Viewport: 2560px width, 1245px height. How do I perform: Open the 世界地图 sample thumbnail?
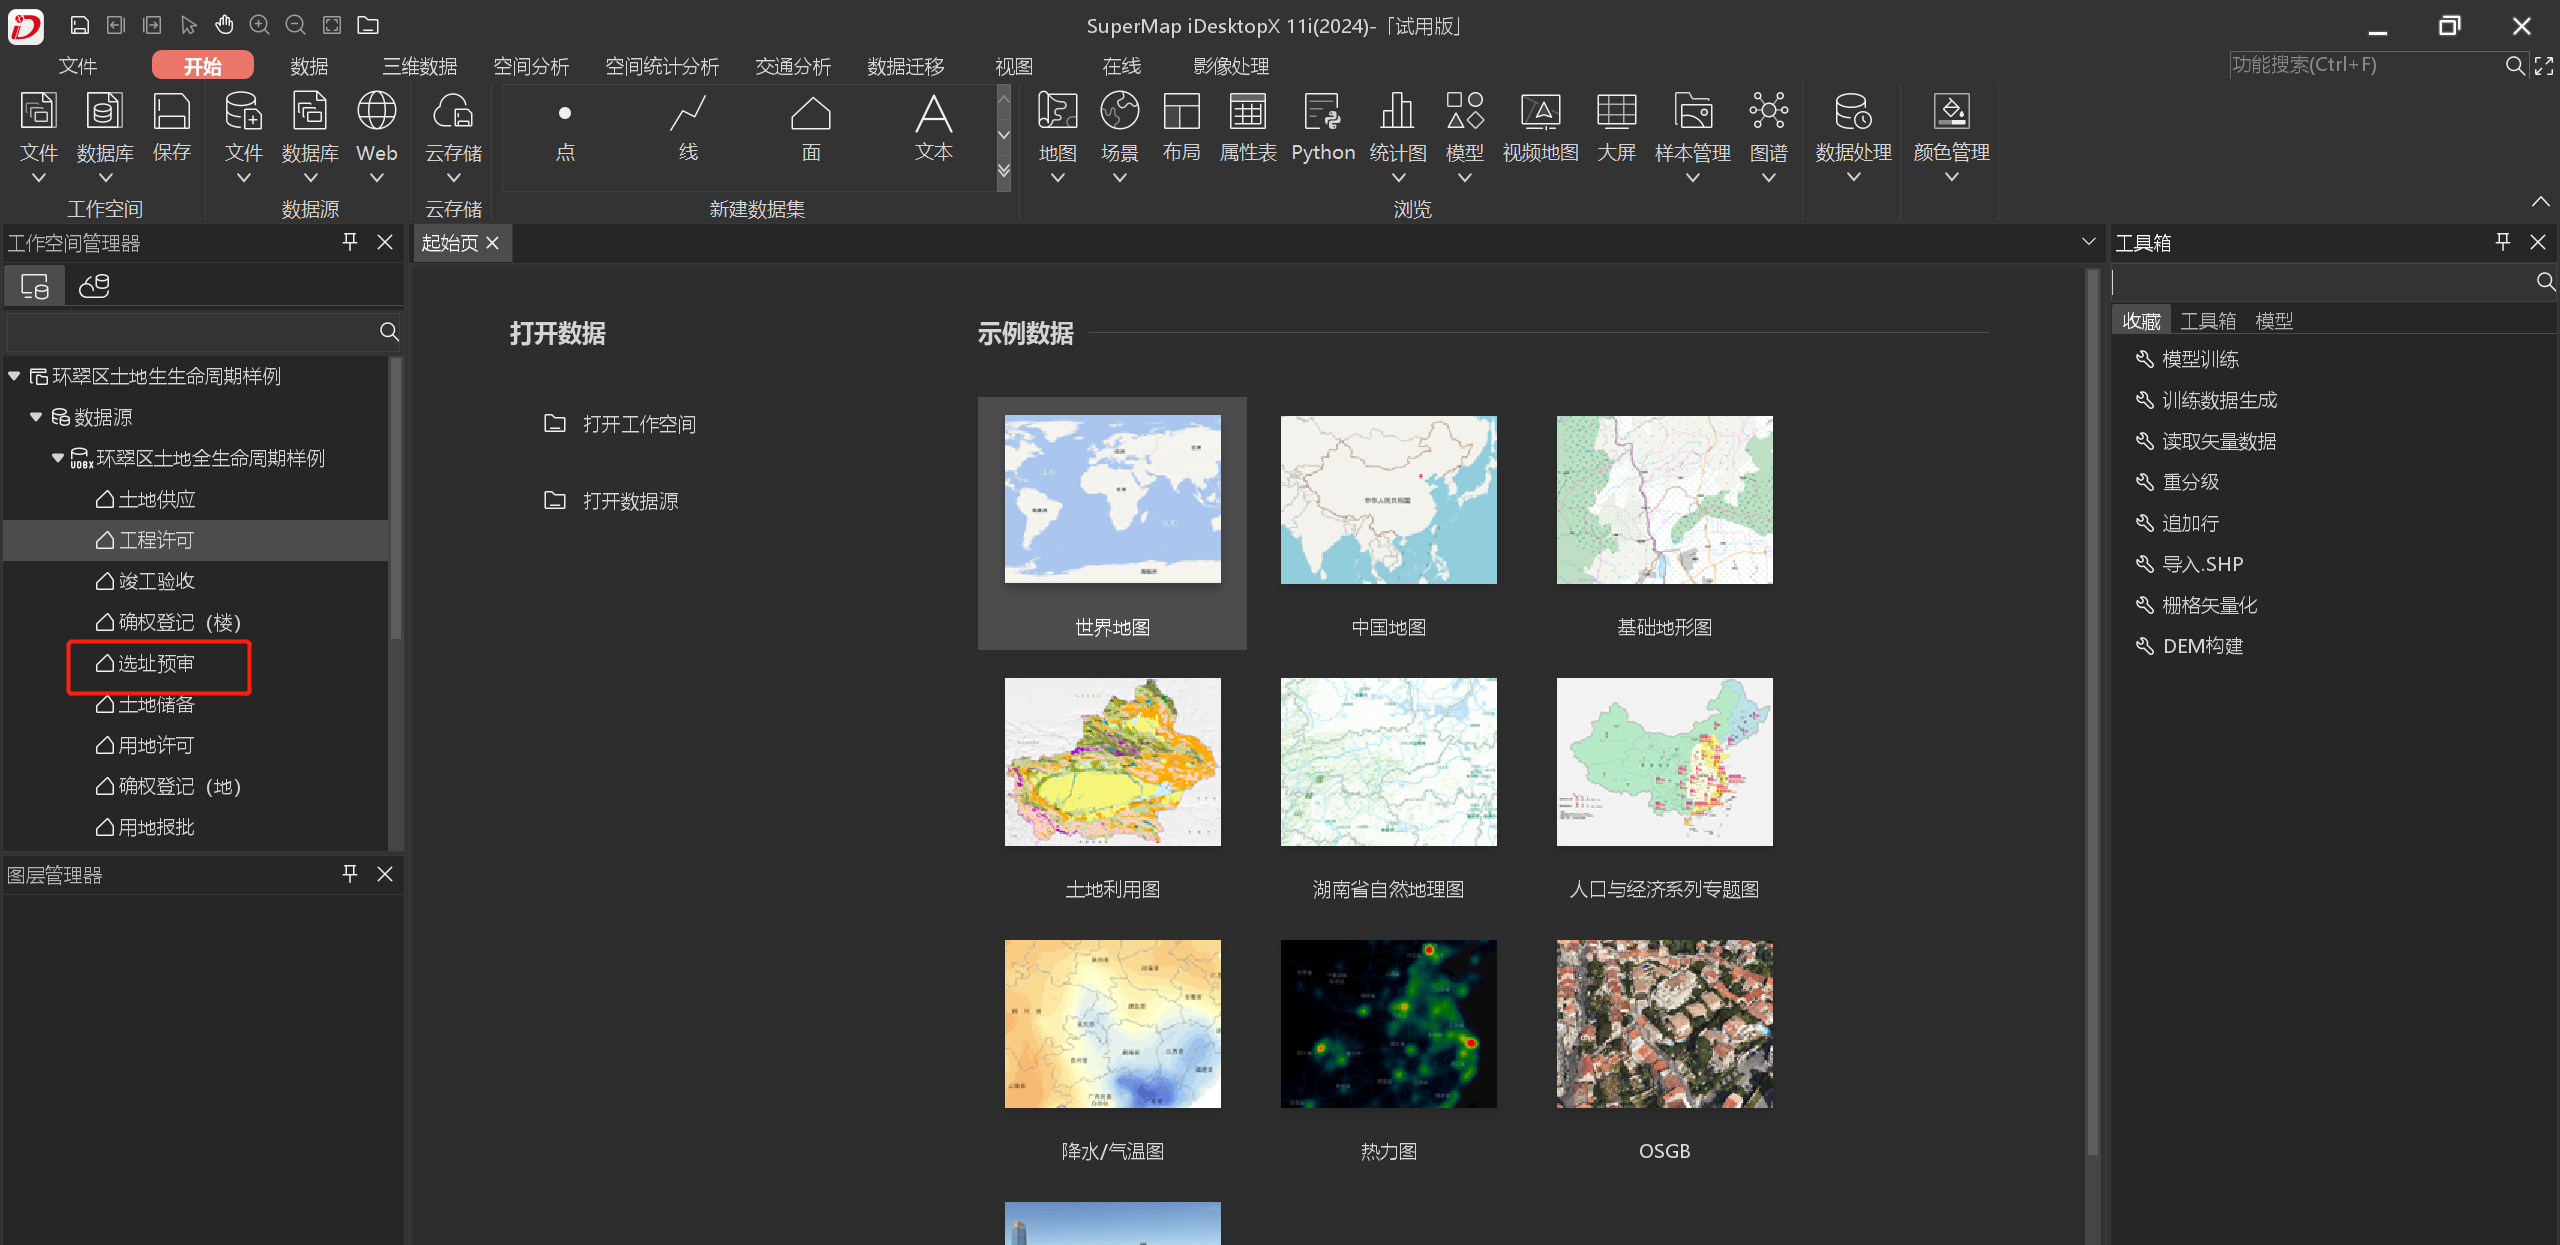(1112, 499)
